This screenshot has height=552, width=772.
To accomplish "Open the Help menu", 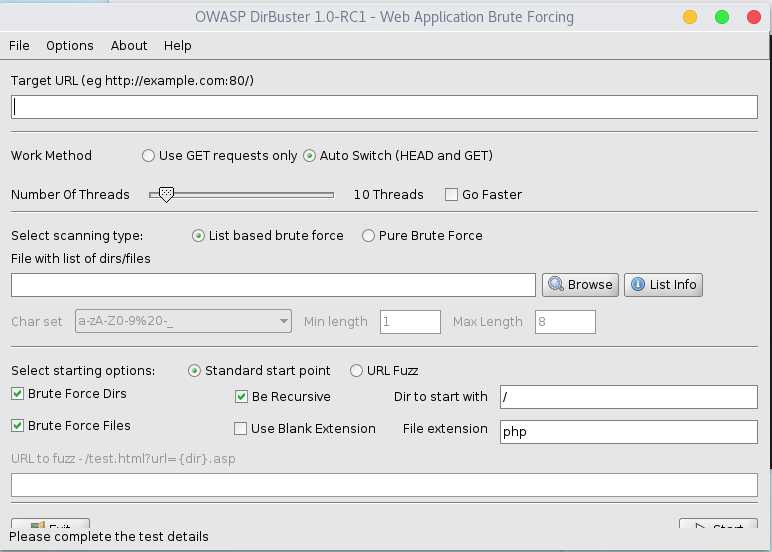I will pos(178,46).
